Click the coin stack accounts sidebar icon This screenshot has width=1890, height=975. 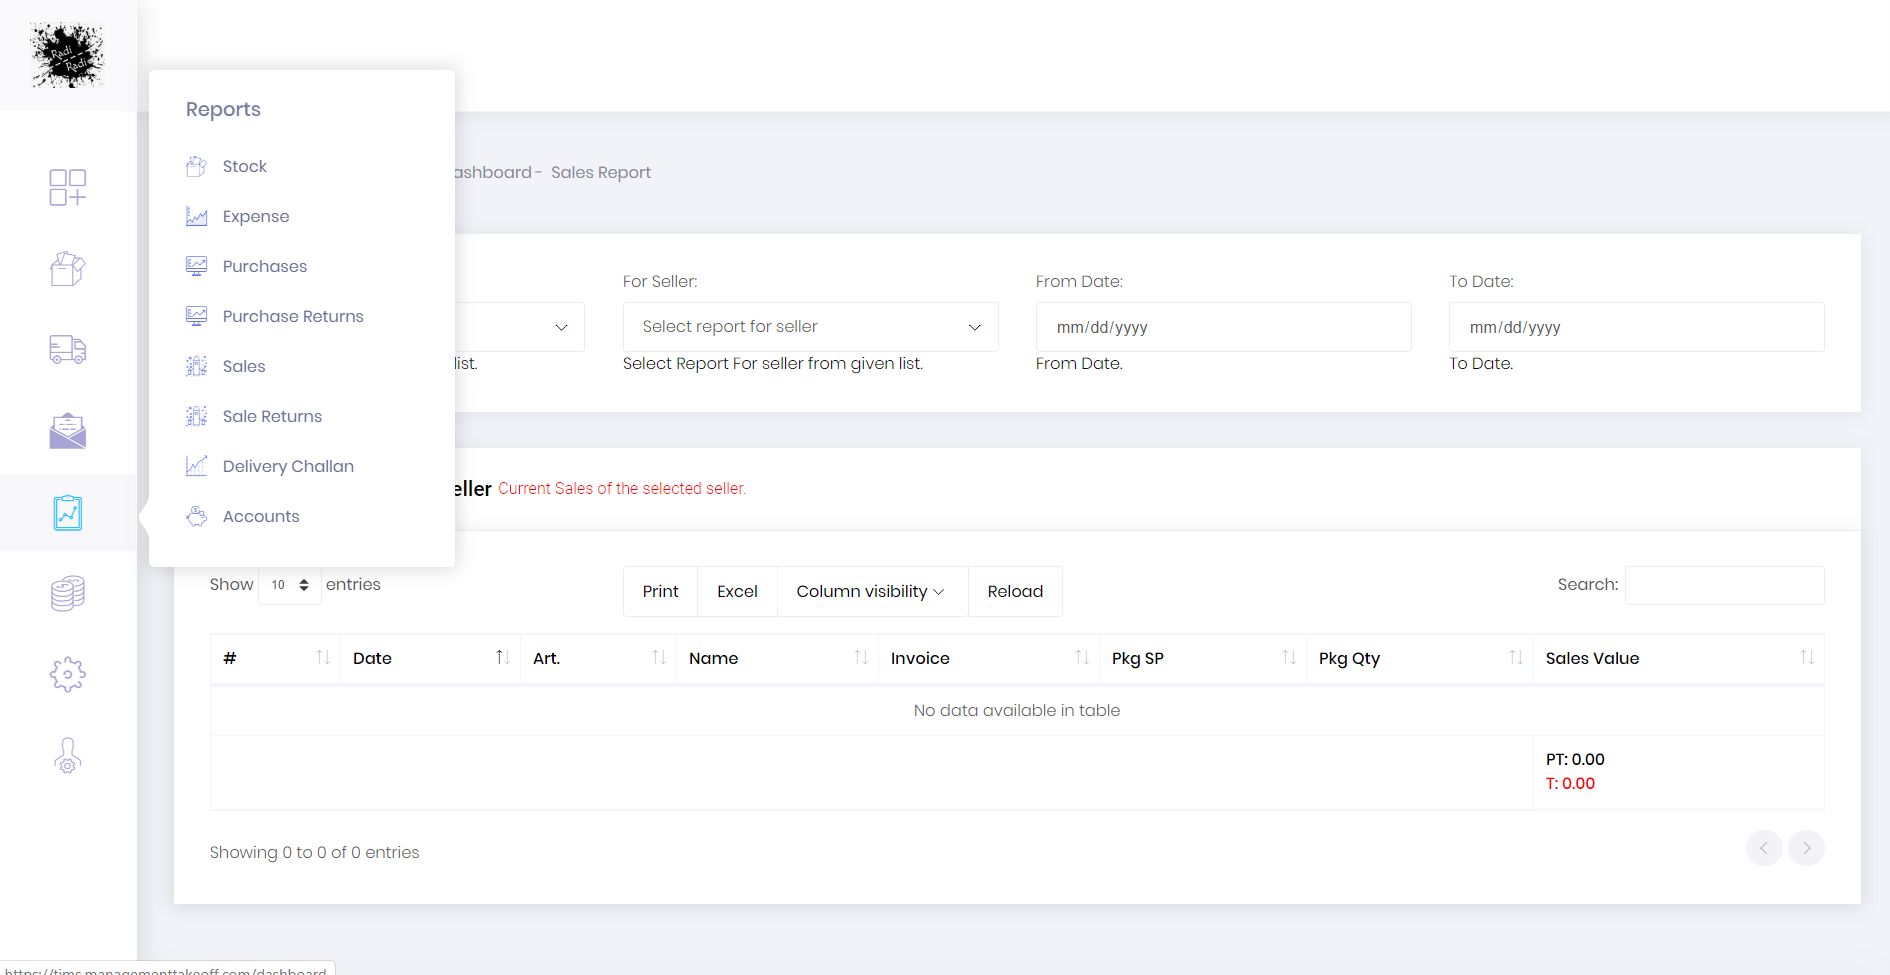click(68, 594)
